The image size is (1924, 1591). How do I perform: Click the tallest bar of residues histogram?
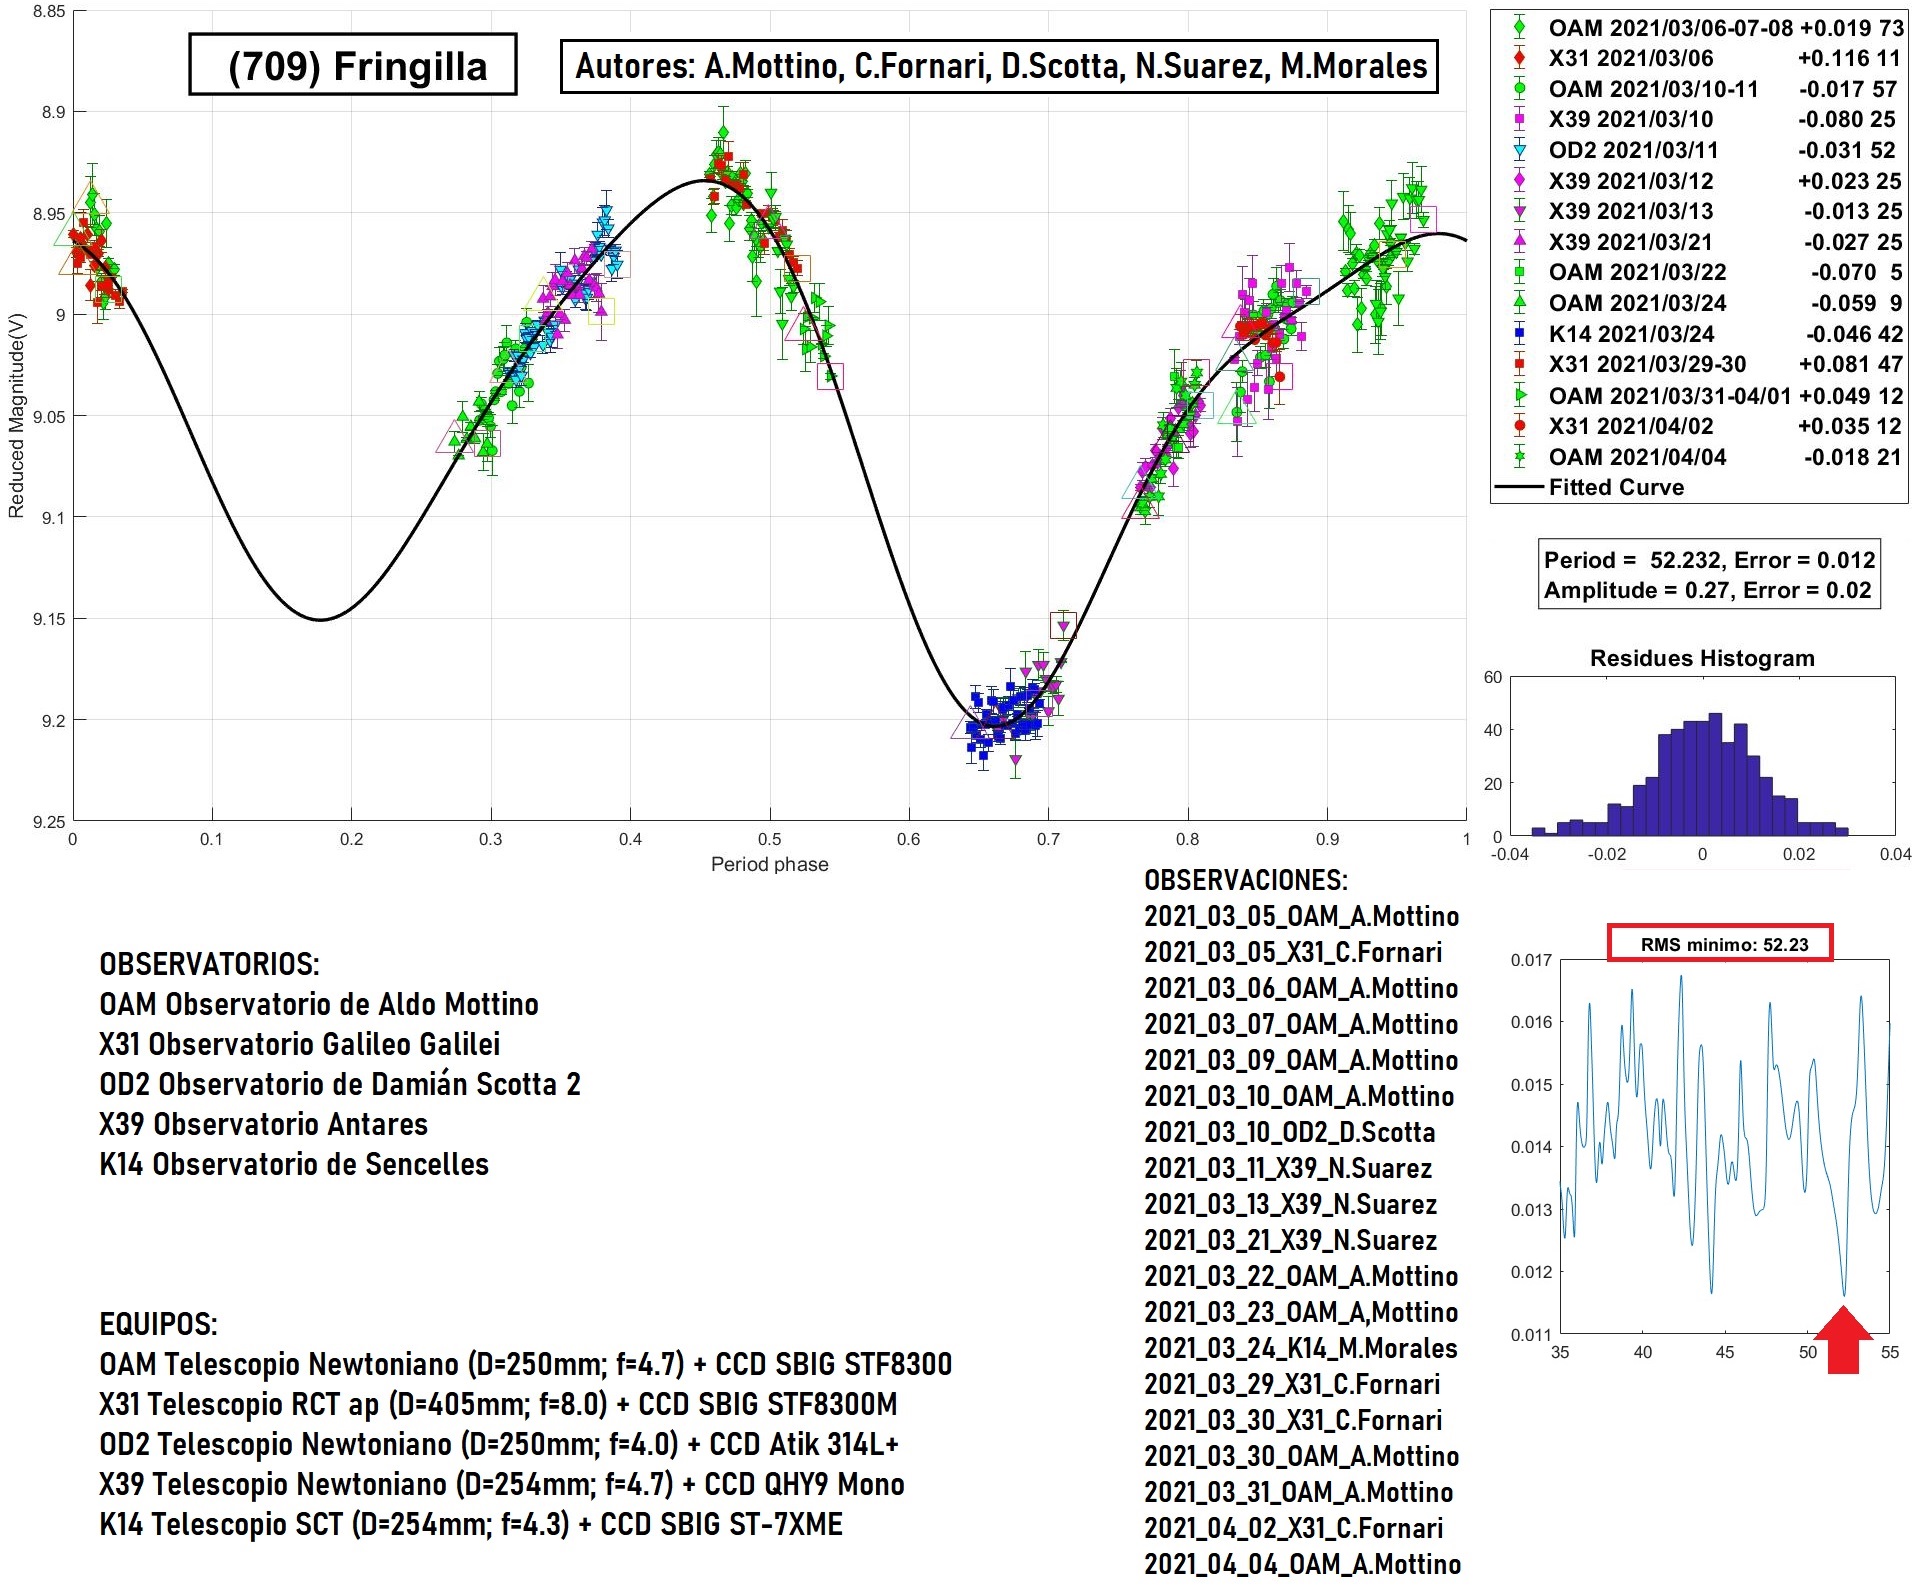[x=1715, y=774]
